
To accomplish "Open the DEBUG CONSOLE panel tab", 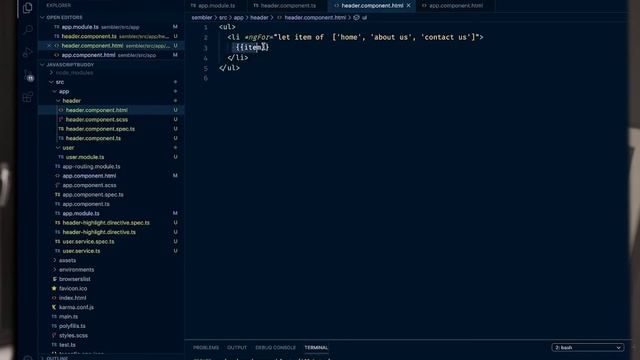I will tap(276, 348).
